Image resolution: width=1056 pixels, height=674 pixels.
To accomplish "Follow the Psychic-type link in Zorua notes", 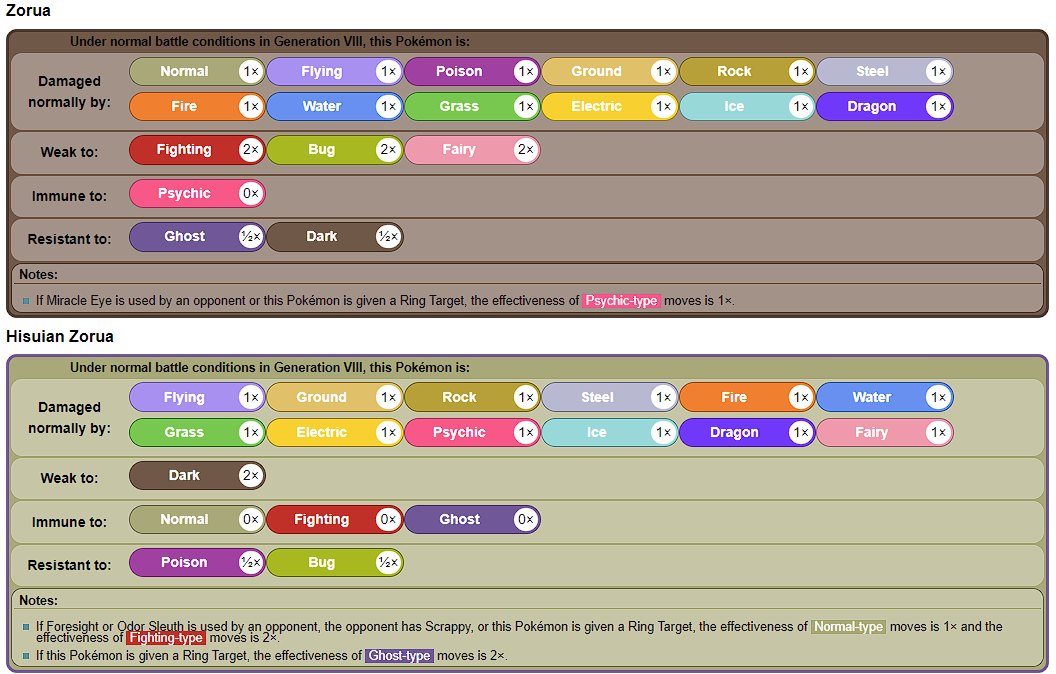I will (621, 301).
